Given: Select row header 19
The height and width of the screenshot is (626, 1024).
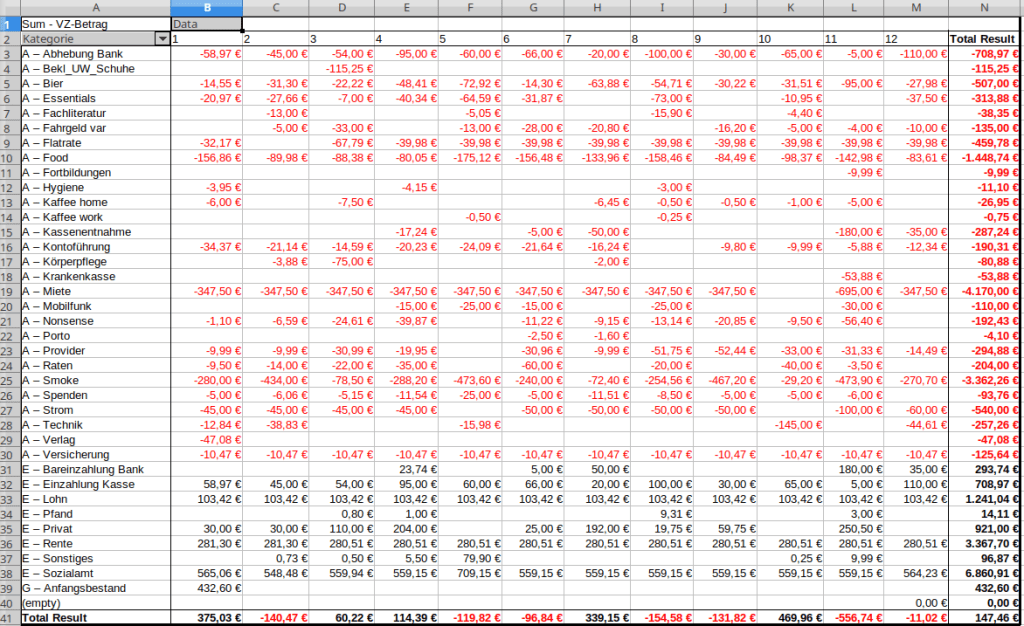Looking at the screenshot, I should click(9, 291).
